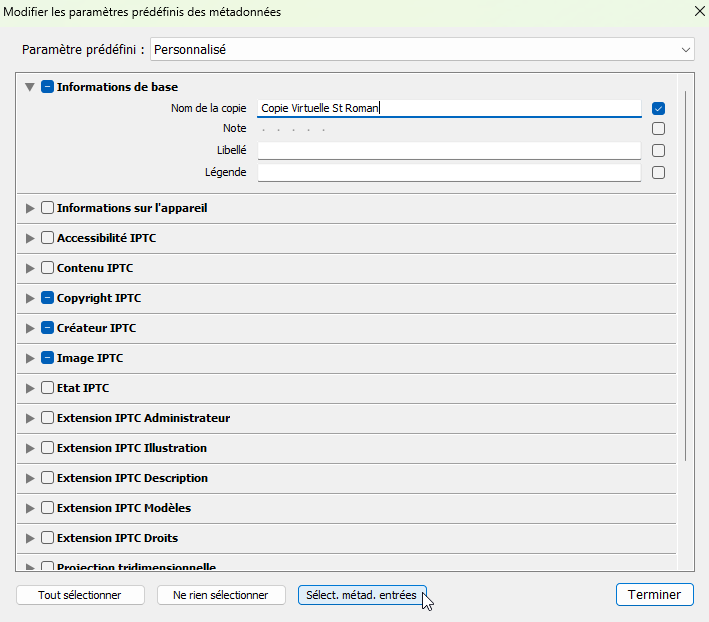Click the Terminer button
Viewport: 709px width, 622px height.
(x=654, y=595)
